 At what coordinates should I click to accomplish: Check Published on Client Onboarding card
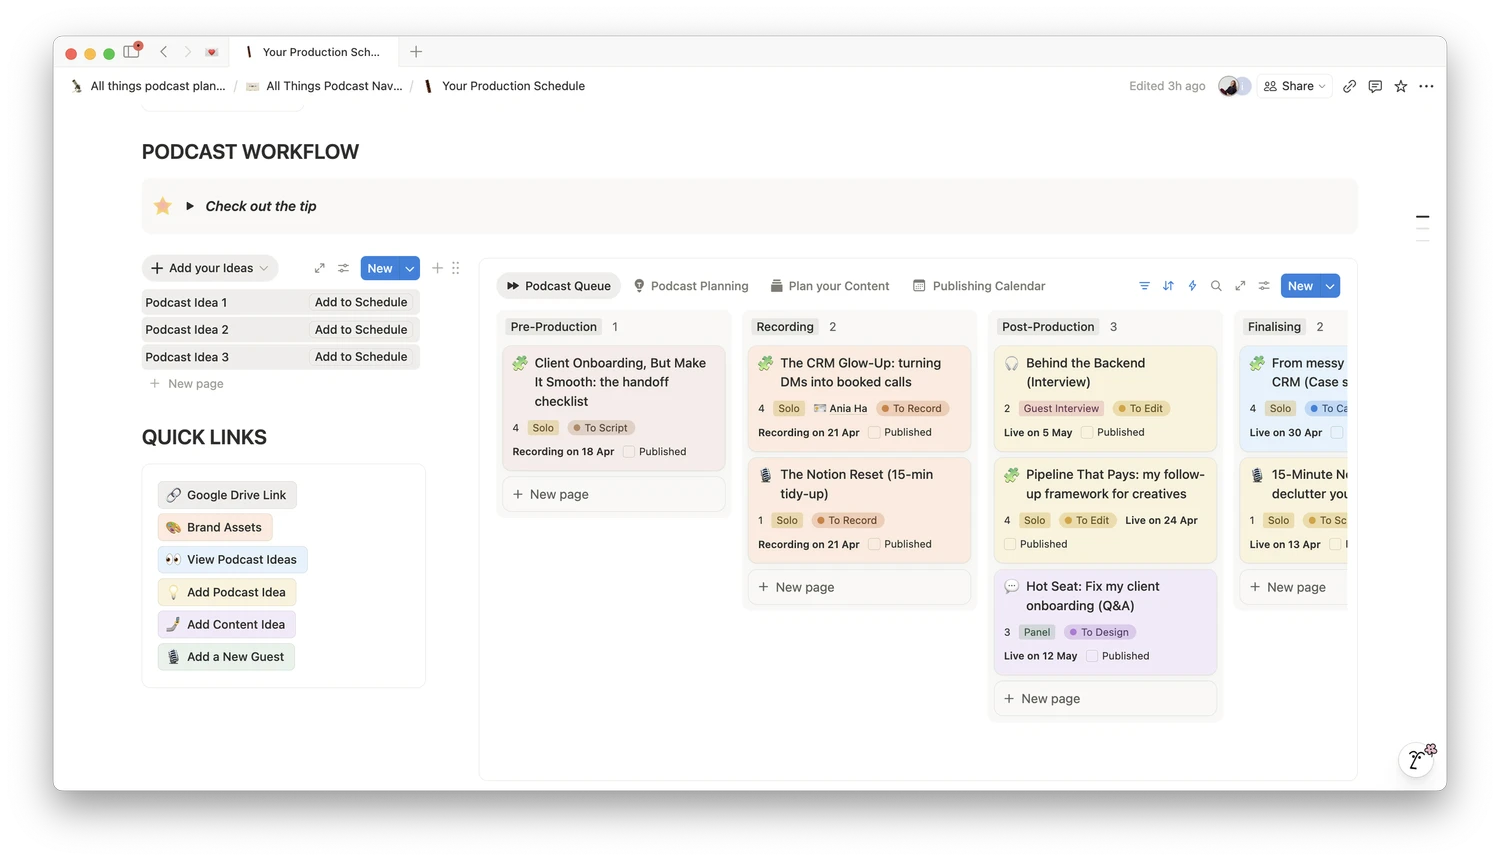(629, 452)
